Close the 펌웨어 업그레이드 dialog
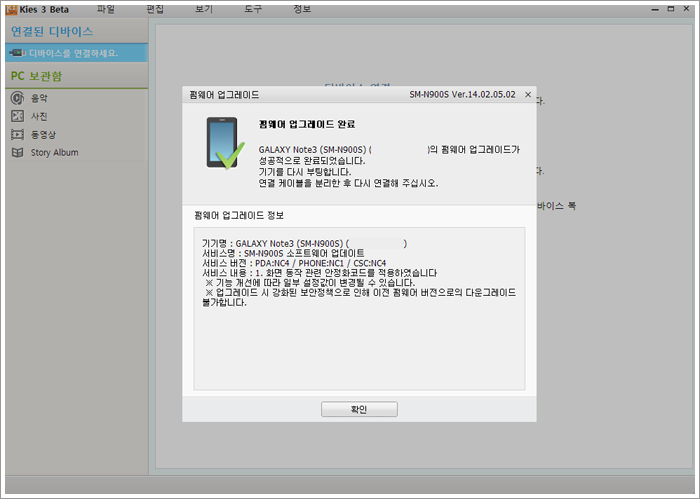 [528, 95]
